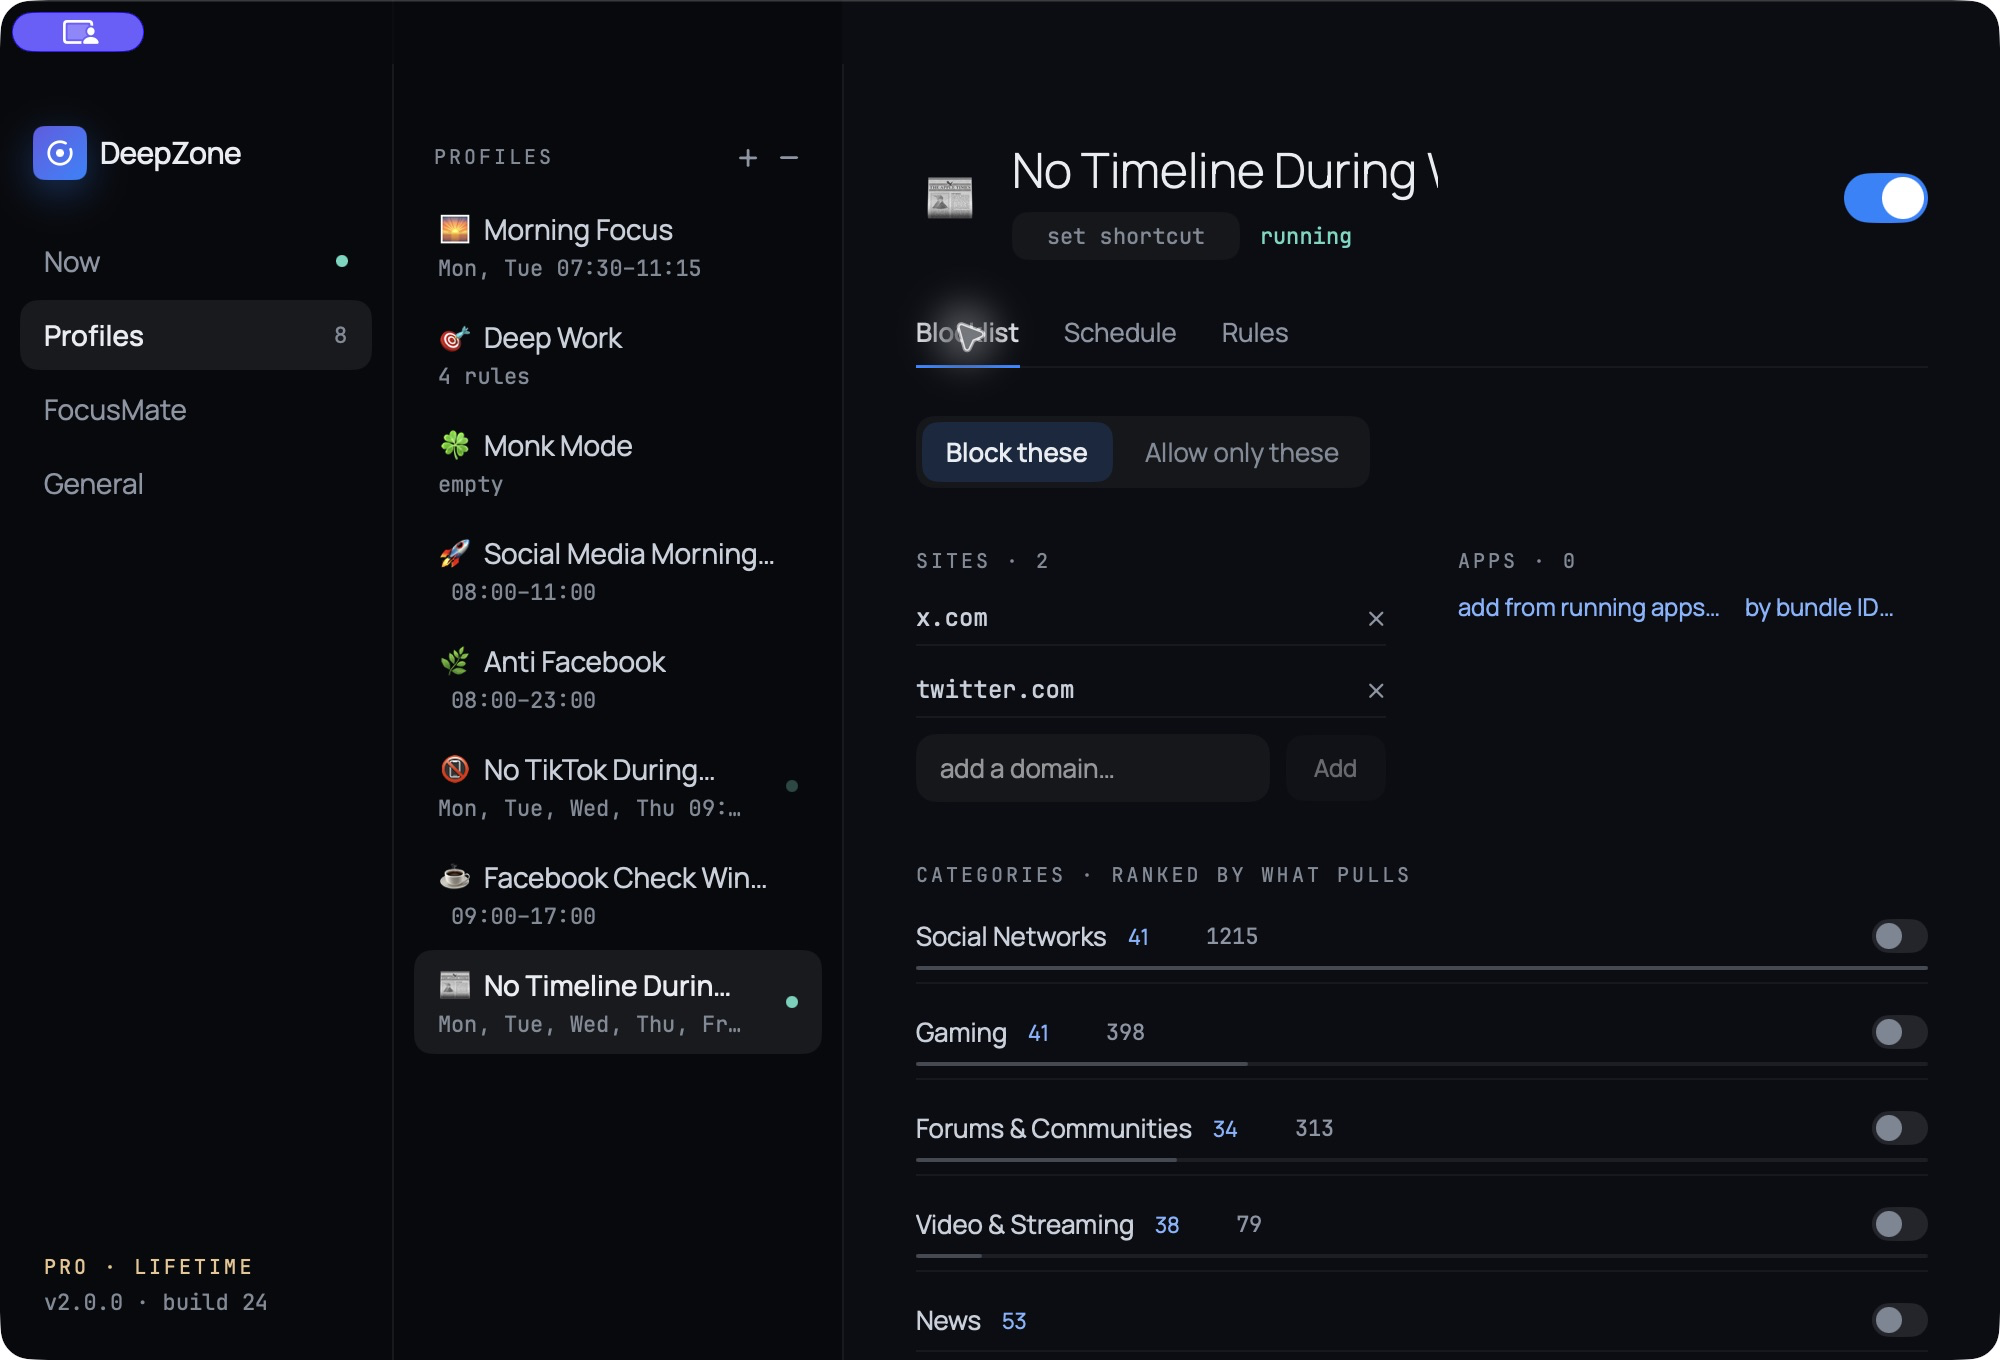Click the rocket icon of Social Media Morning
This screenshot has width=2000, height=1360.
[455, 553]
